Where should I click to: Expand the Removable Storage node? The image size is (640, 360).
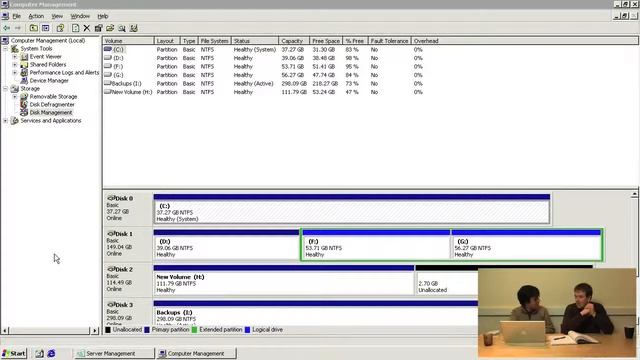tap(15, 97)
